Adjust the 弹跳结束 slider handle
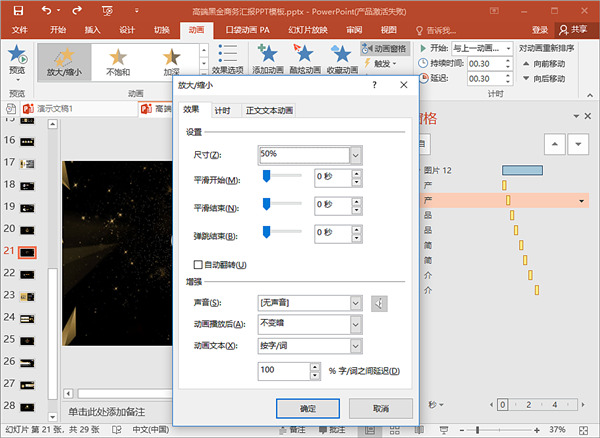Screen dimensions: 600x438 [266, 232]
